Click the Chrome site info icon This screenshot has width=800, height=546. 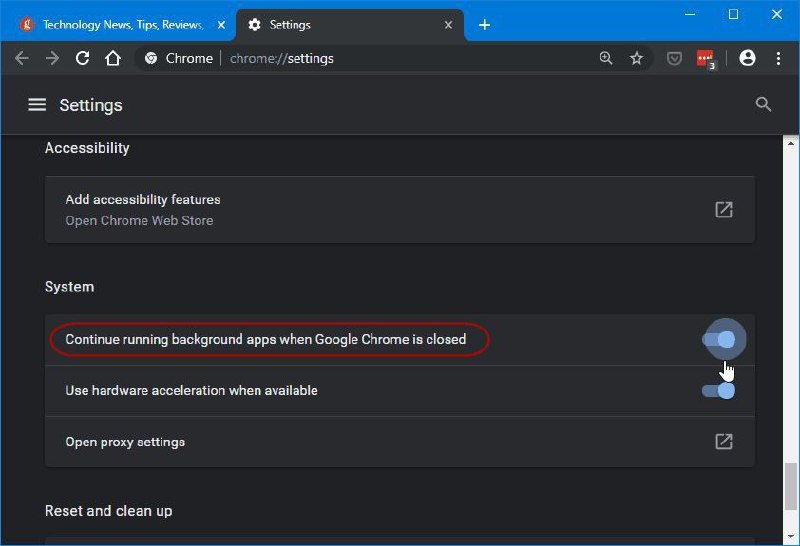tap(151, 59)
